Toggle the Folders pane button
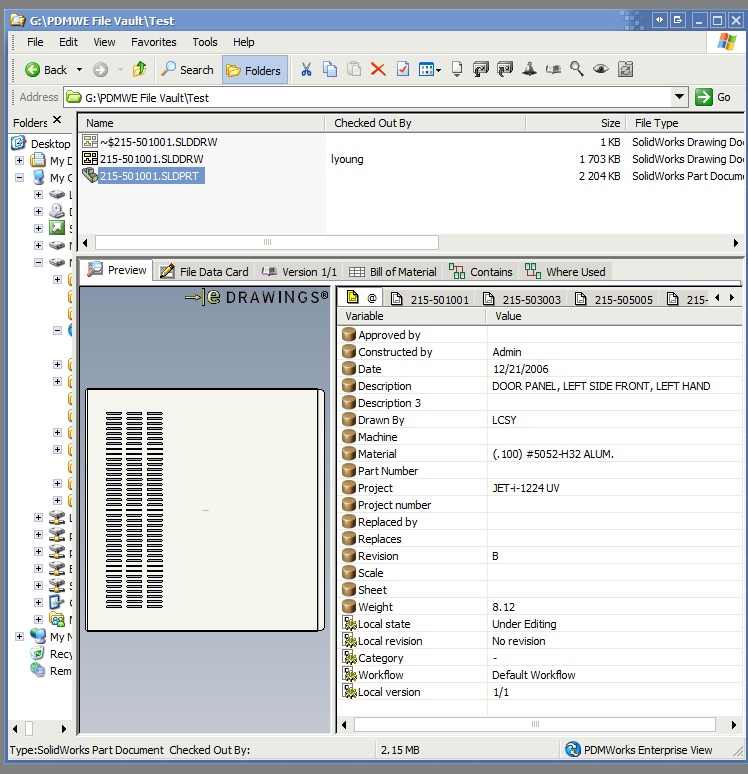 (255, 71)
